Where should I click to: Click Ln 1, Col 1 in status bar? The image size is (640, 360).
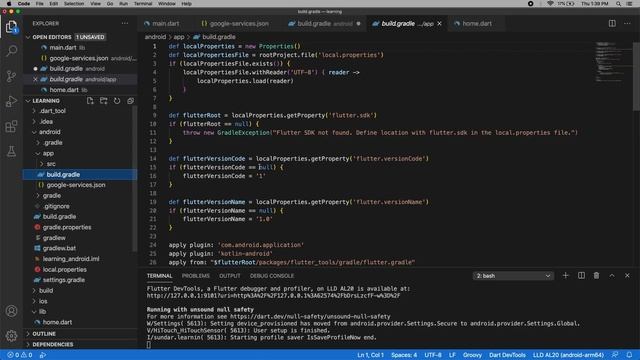(x=370, y=355)
